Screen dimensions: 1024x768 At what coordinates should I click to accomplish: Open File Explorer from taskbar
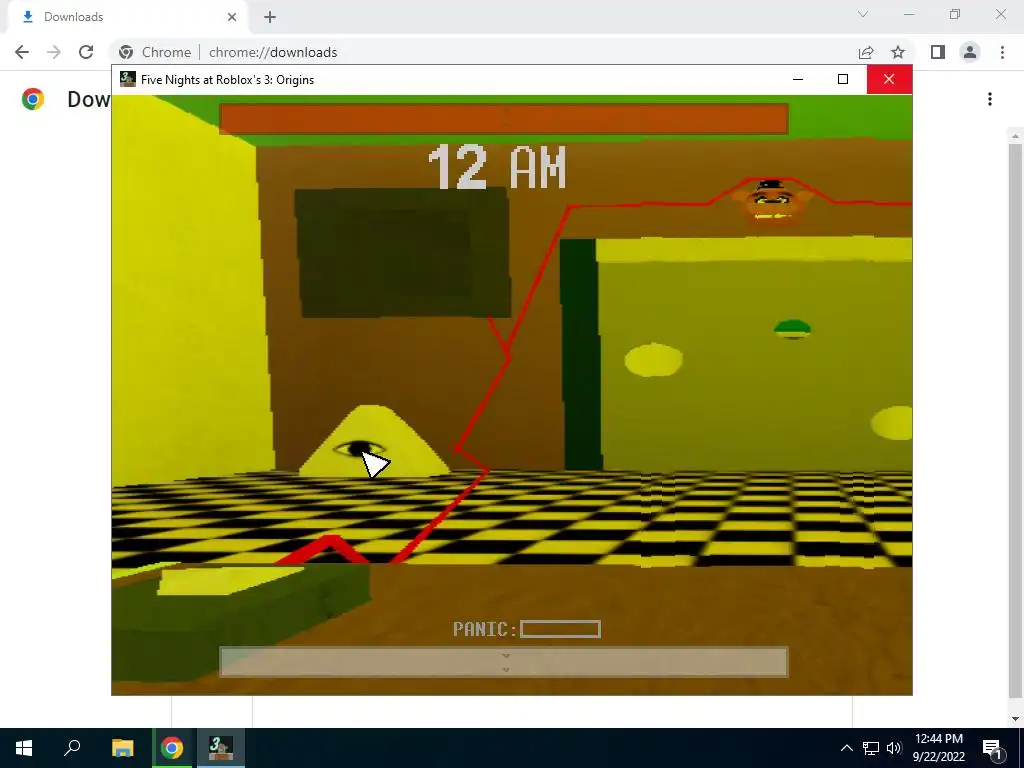(122, 748)
